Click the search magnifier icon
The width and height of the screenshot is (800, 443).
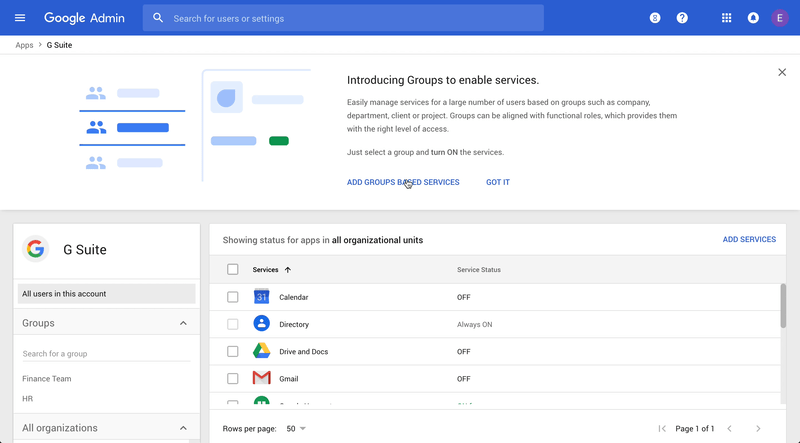(158, 18)
